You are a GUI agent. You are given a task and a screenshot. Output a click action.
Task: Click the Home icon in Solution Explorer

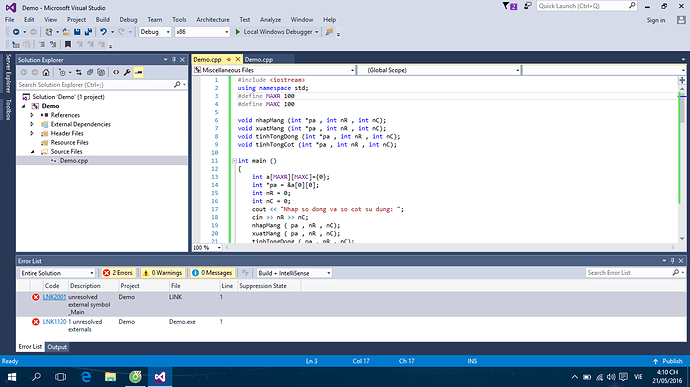click(46, 72)
